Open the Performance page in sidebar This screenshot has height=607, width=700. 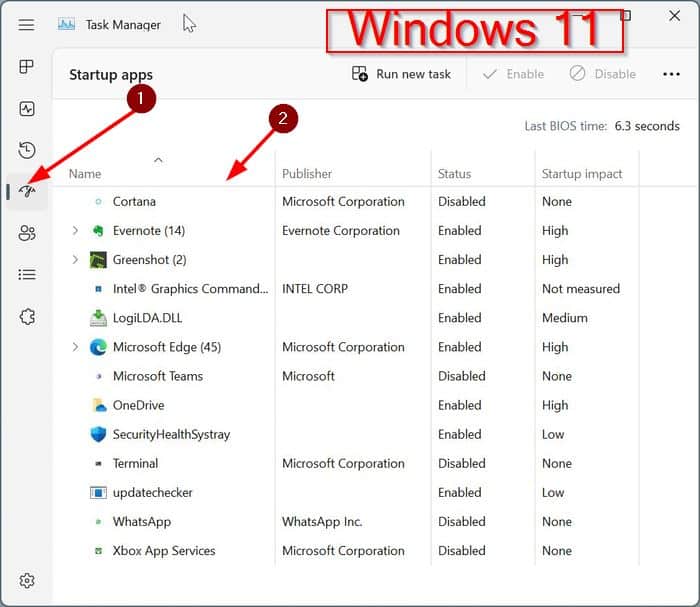[x=27, y=108]
